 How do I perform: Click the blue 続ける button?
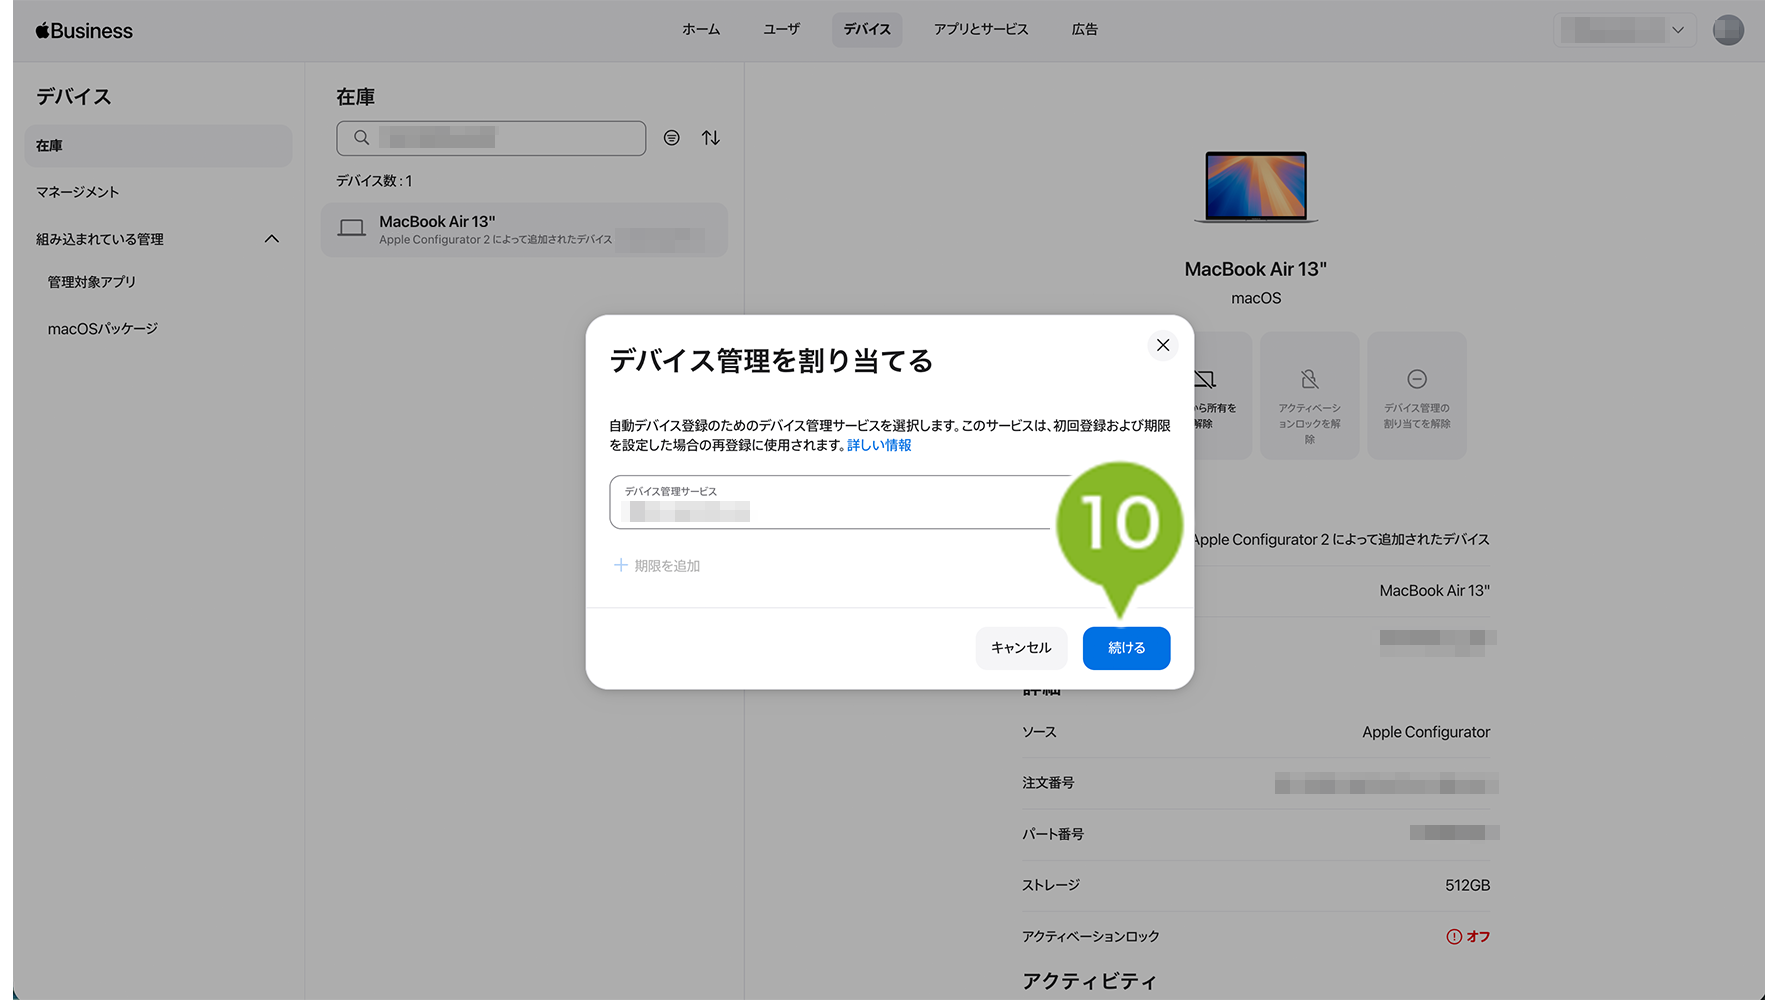(1125, 648)
